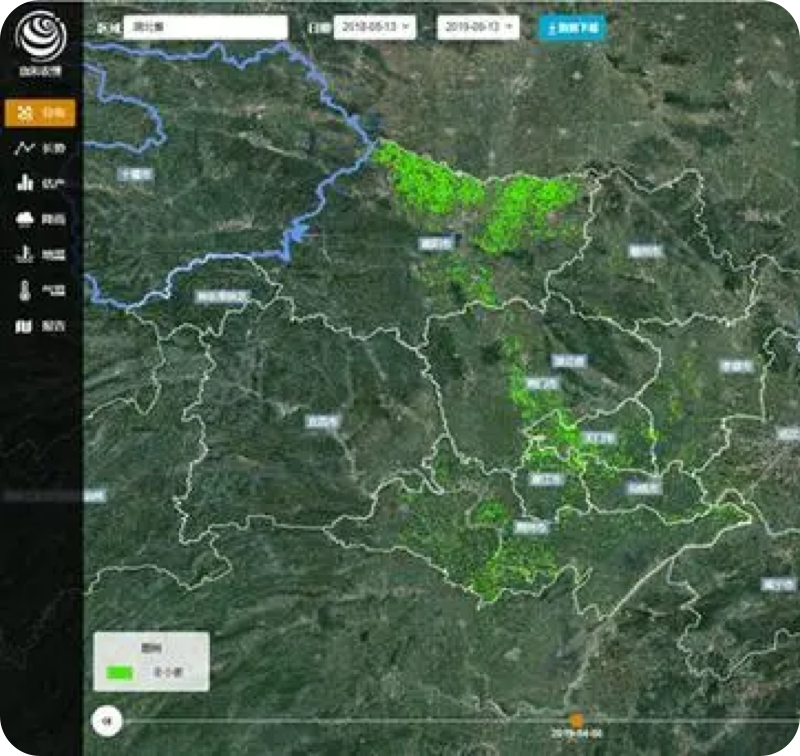Expand the start date dropdown 2018-08-13
The height and width of the screenshot is (756, 800).
[375, 27]
